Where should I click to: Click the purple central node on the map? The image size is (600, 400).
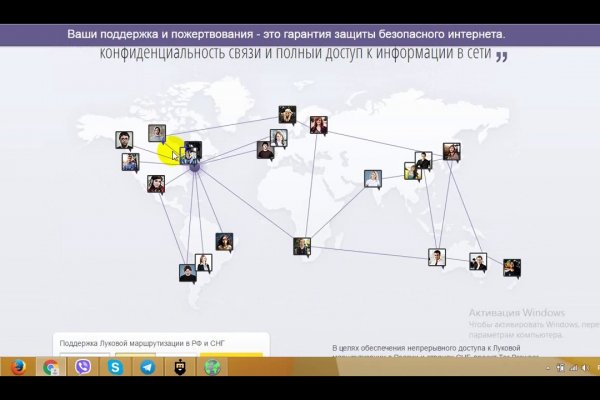(x=196, y=166)
